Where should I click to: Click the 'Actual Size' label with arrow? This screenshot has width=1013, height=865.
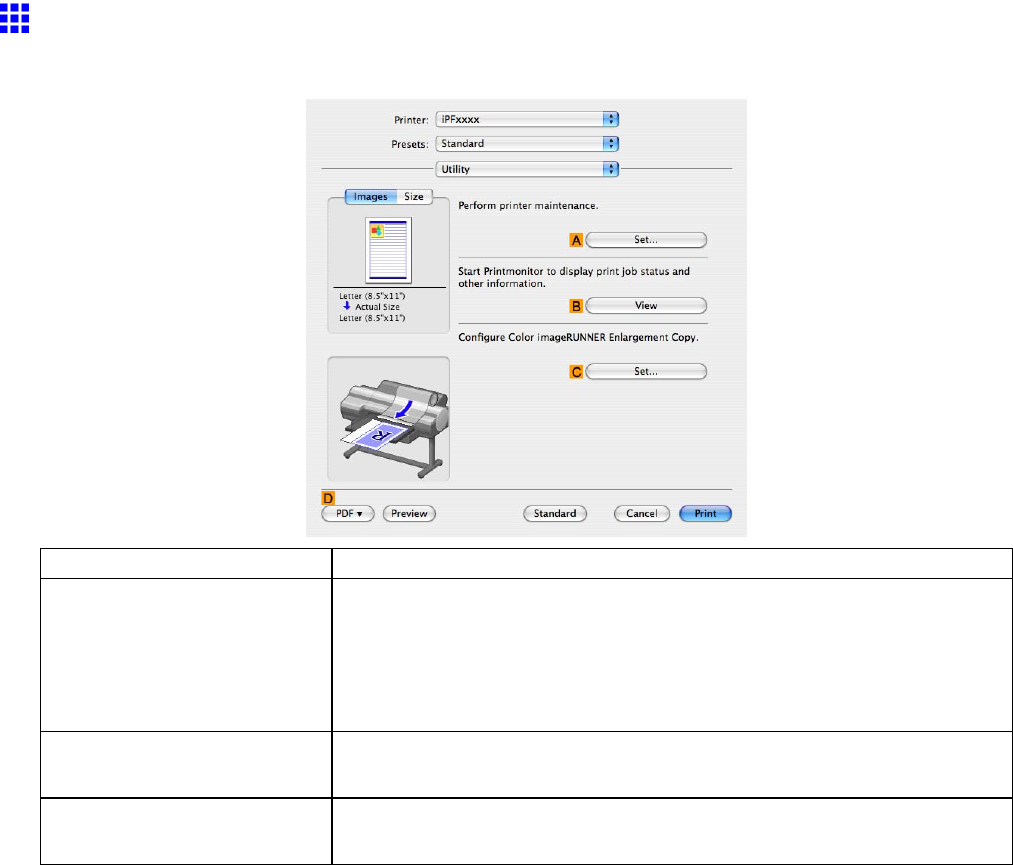click(x=371, y=307)
